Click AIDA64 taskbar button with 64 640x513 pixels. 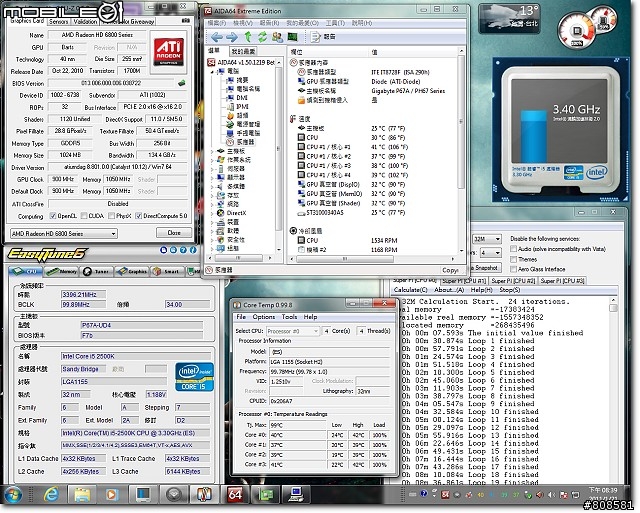235,495
